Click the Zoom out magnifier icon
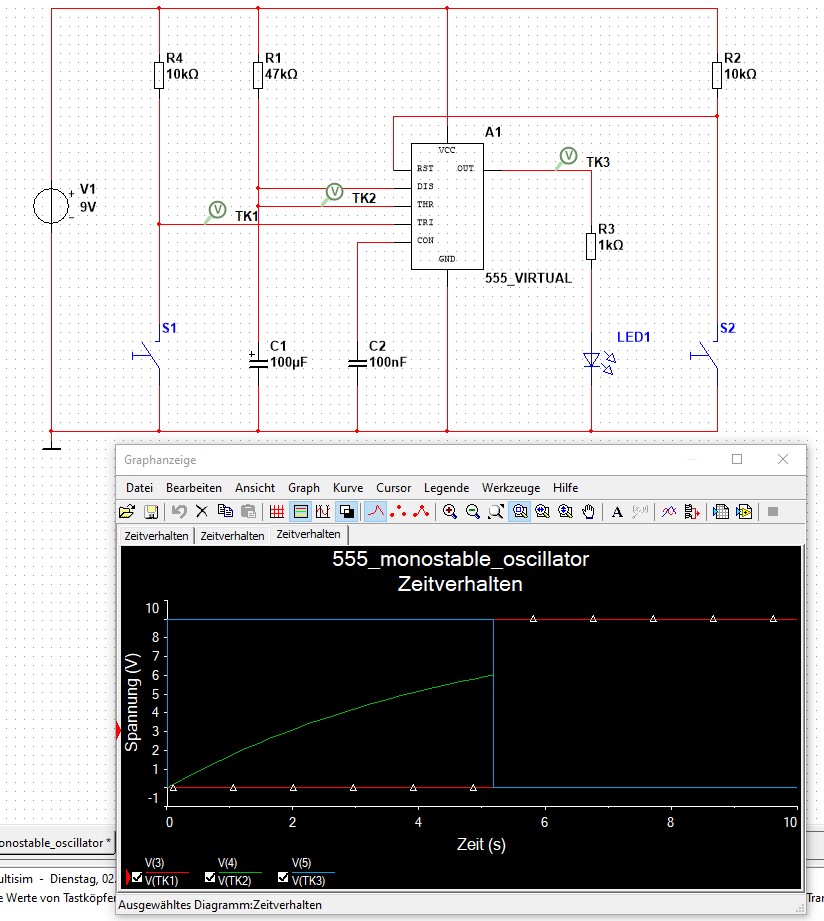The height and width of the screenshot is (921, 824). pos(473,512)
